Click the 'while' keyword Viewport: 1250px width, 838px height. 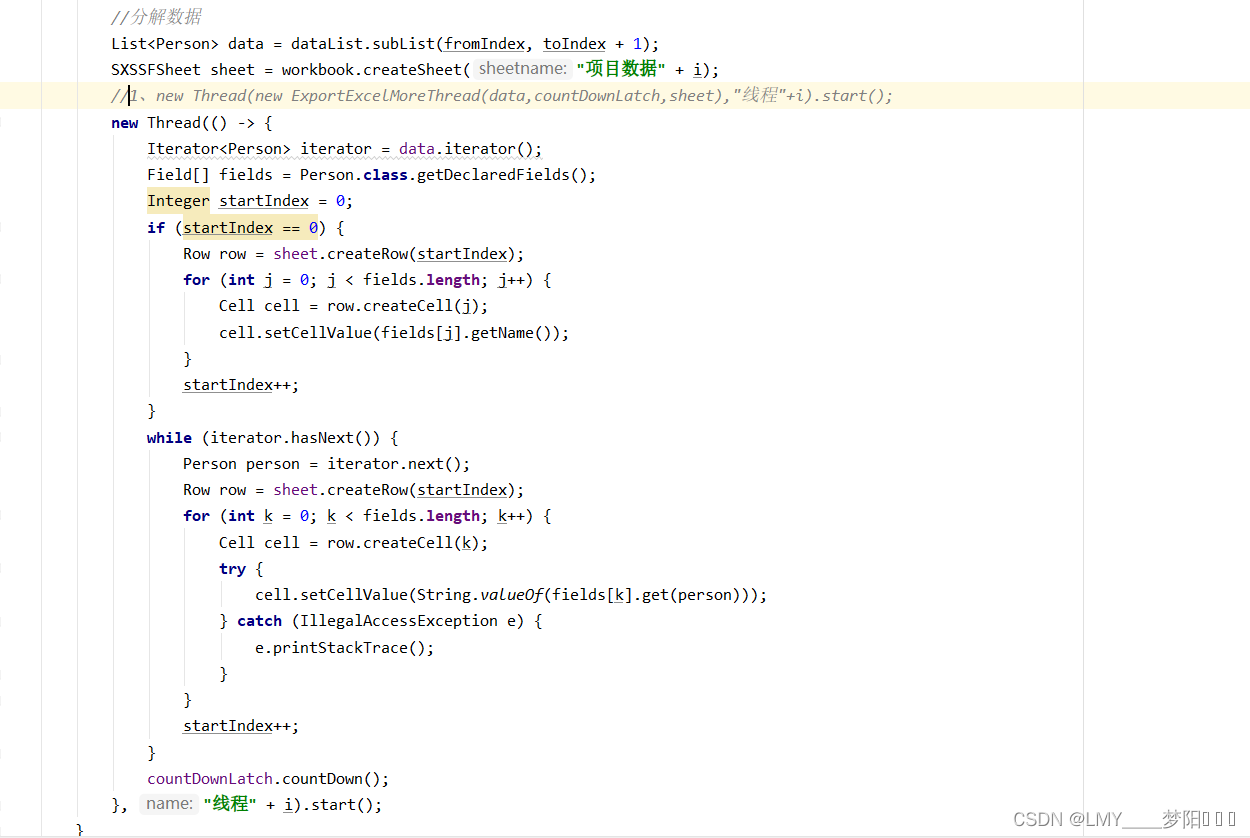point(169,437)
